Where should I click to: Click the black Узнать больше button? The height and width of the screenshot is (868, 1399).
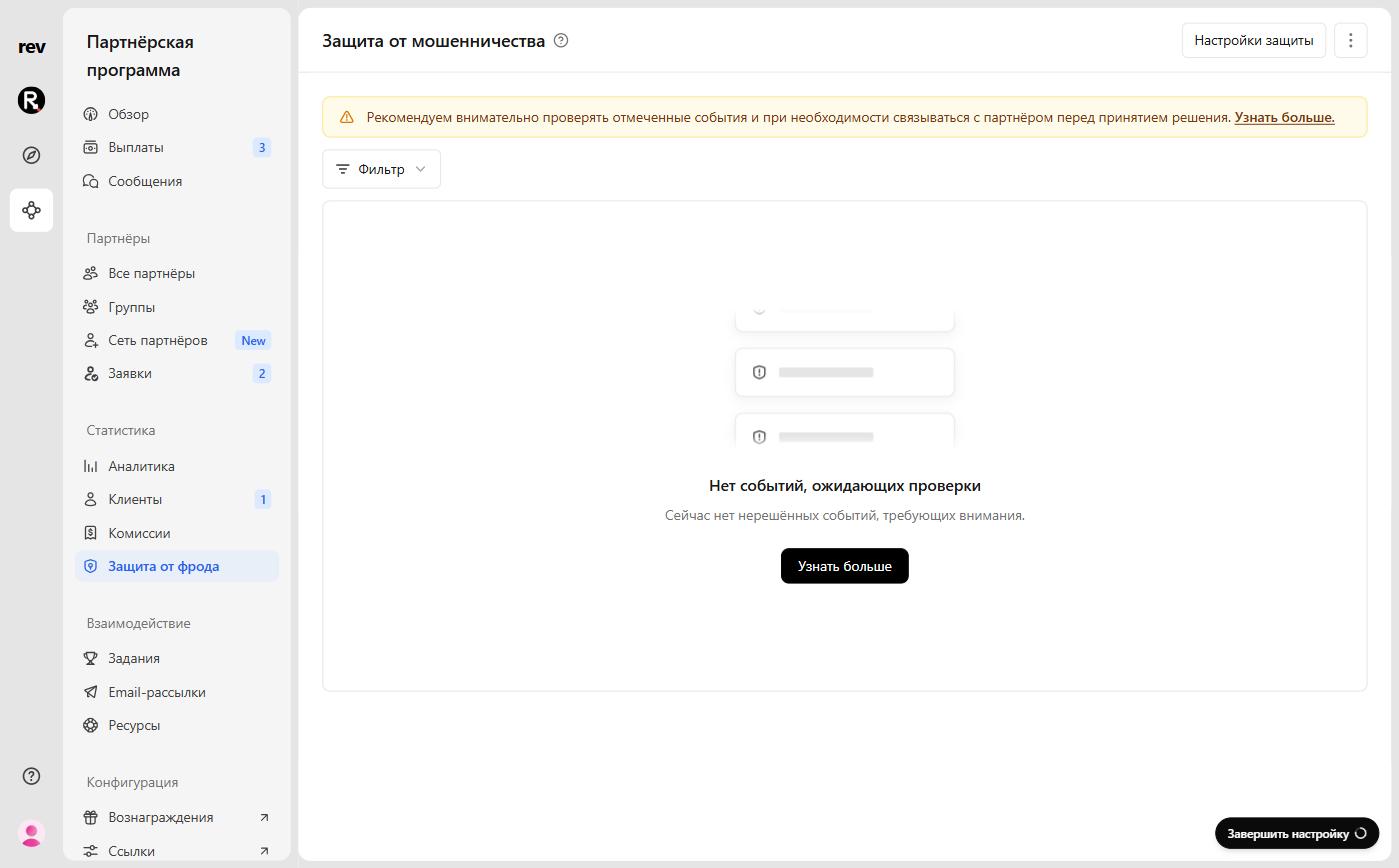click(x=845, y=566)
